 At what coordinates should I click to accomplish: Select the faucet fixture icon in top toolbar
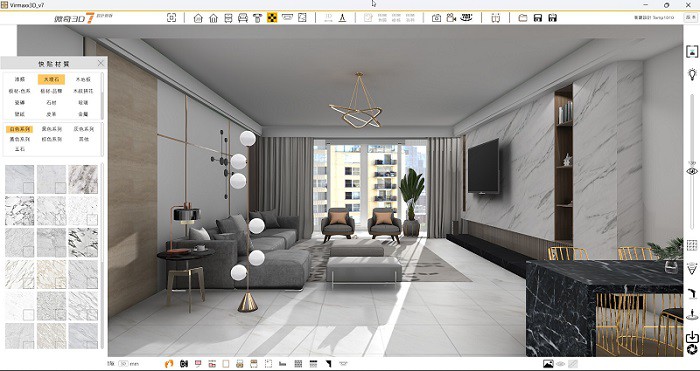[x=257, y=18]
